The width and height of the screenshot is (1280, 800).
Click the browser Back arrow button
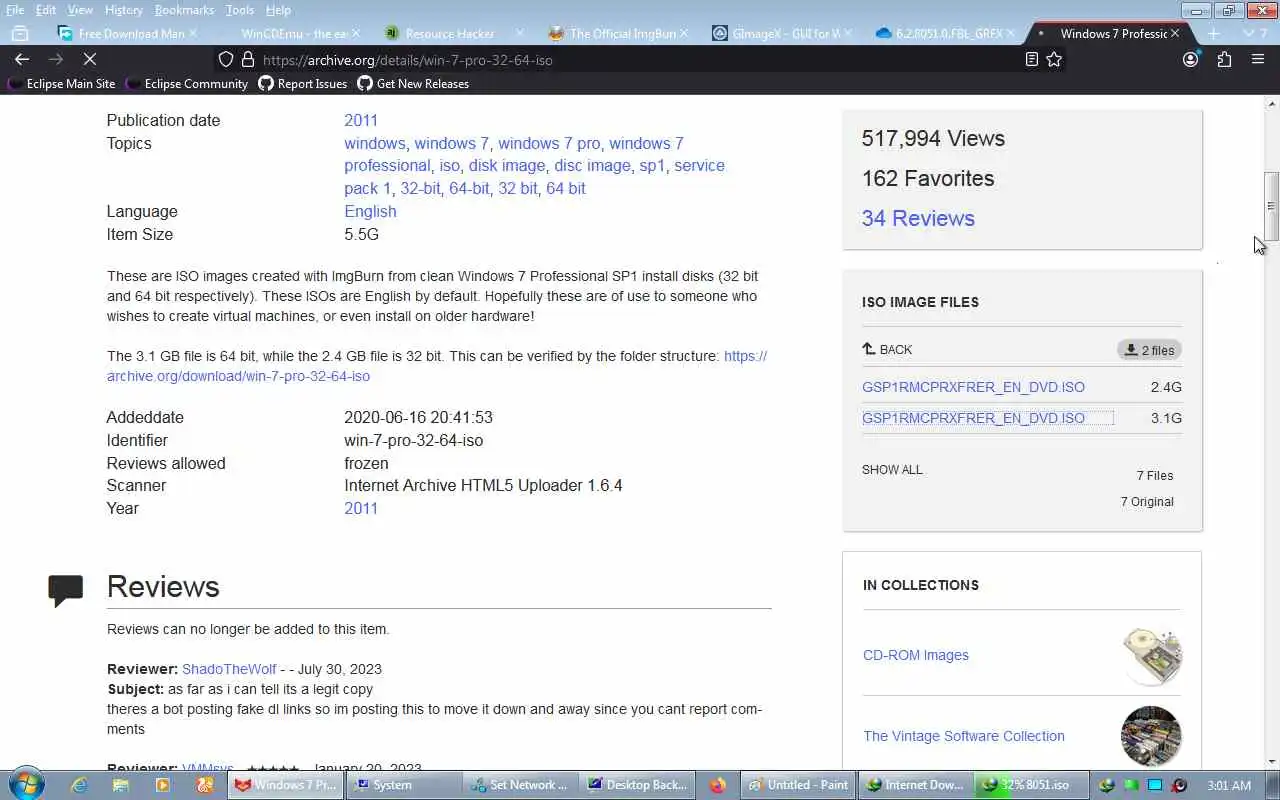tap(22, 60)
